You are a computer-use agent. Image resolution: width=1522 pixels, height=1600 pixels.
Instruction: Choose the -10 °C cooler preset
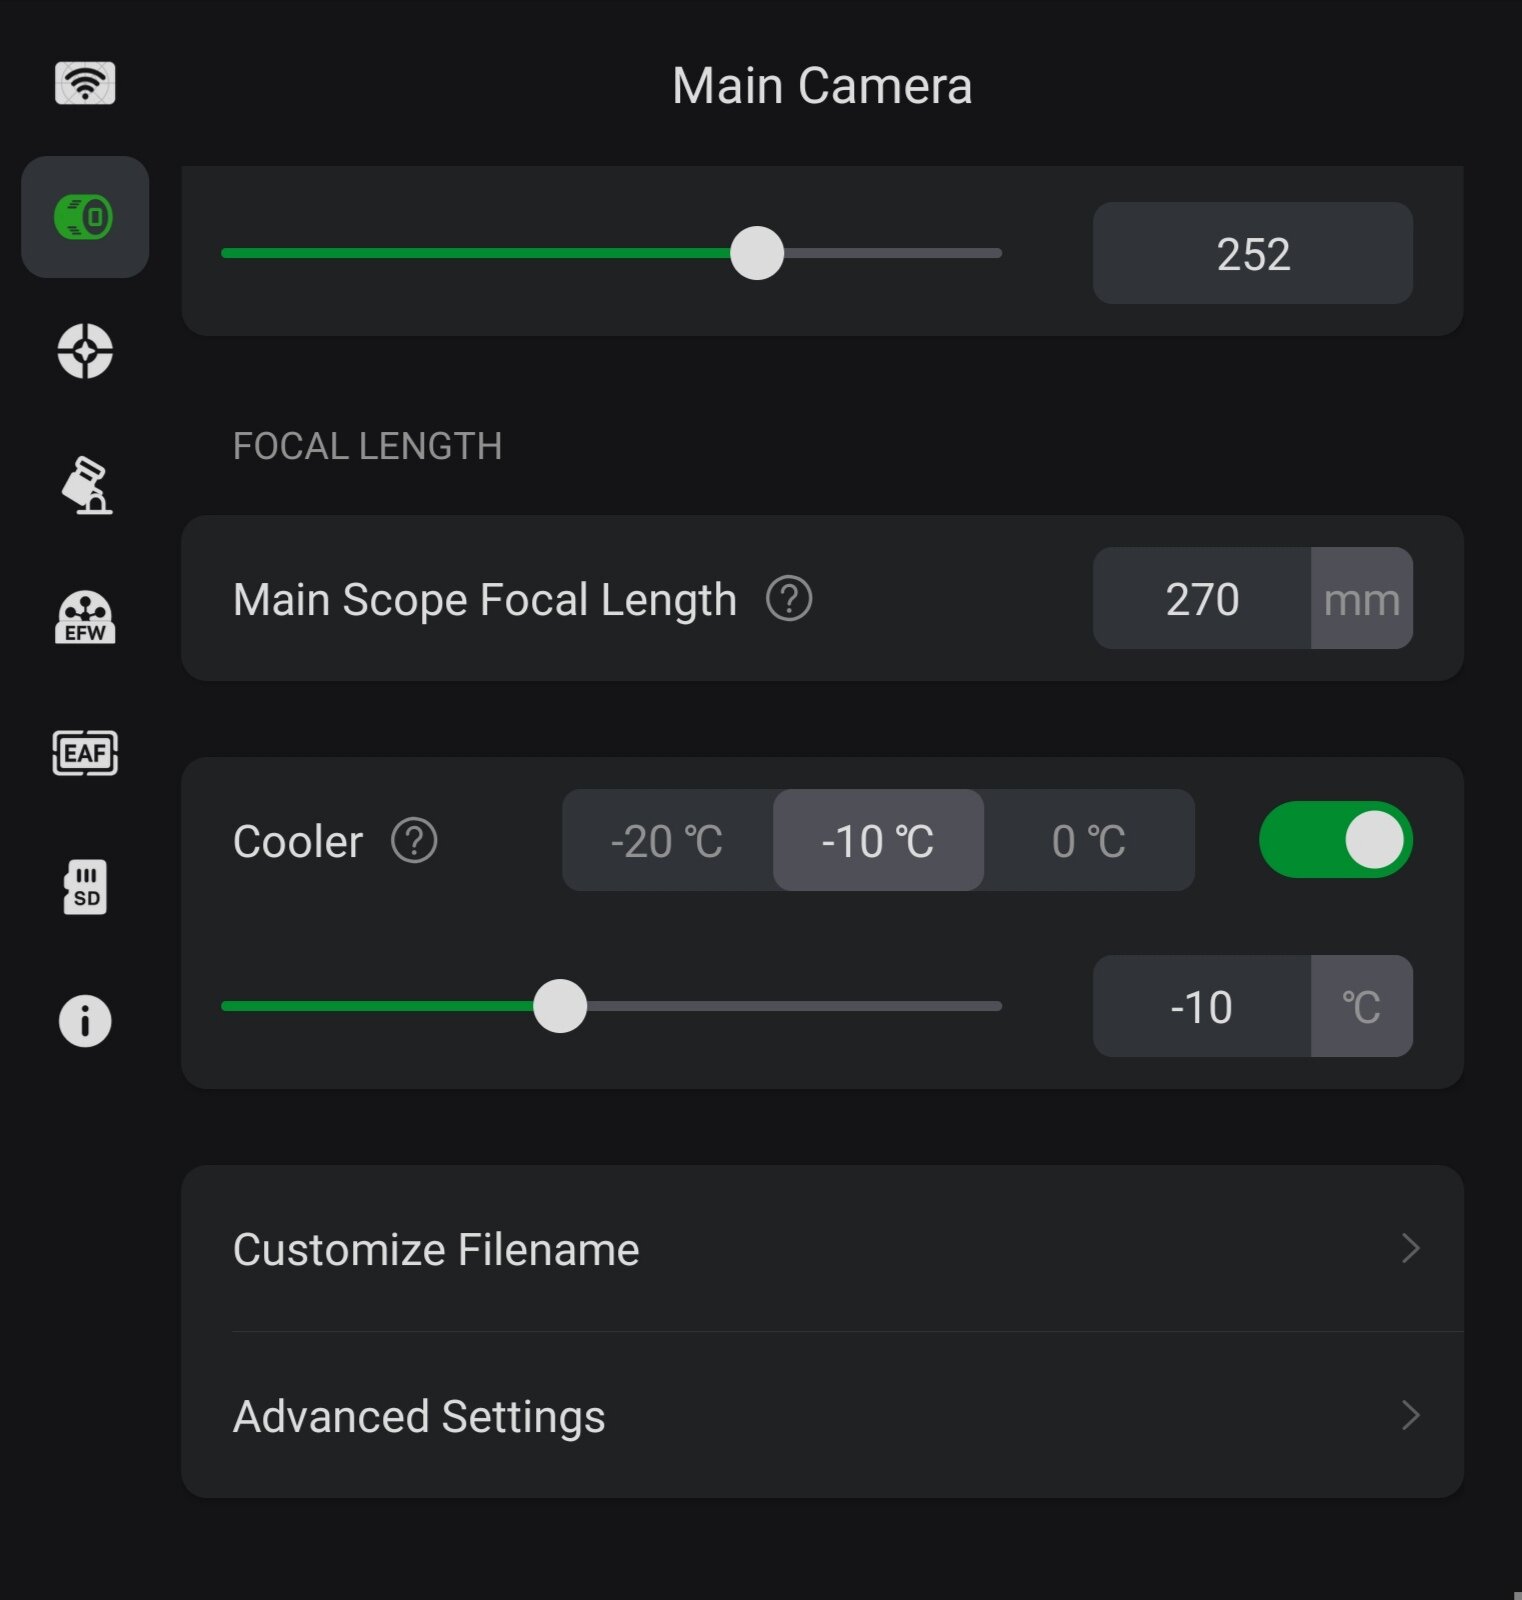(x=878, y=841)
